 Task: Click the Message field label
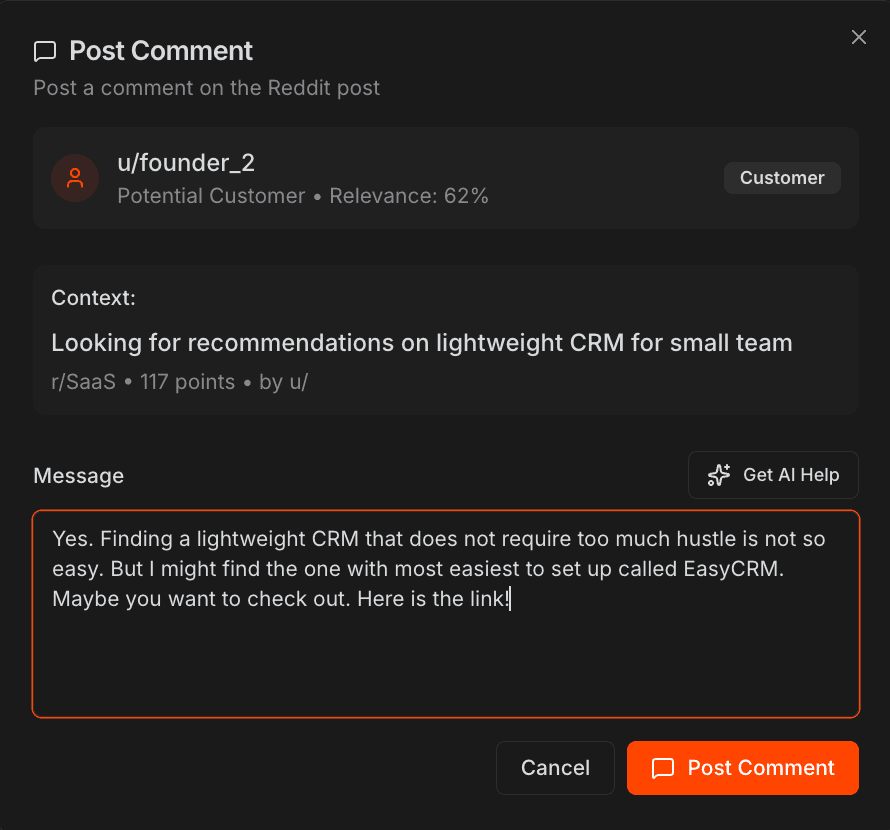point(78,475)
